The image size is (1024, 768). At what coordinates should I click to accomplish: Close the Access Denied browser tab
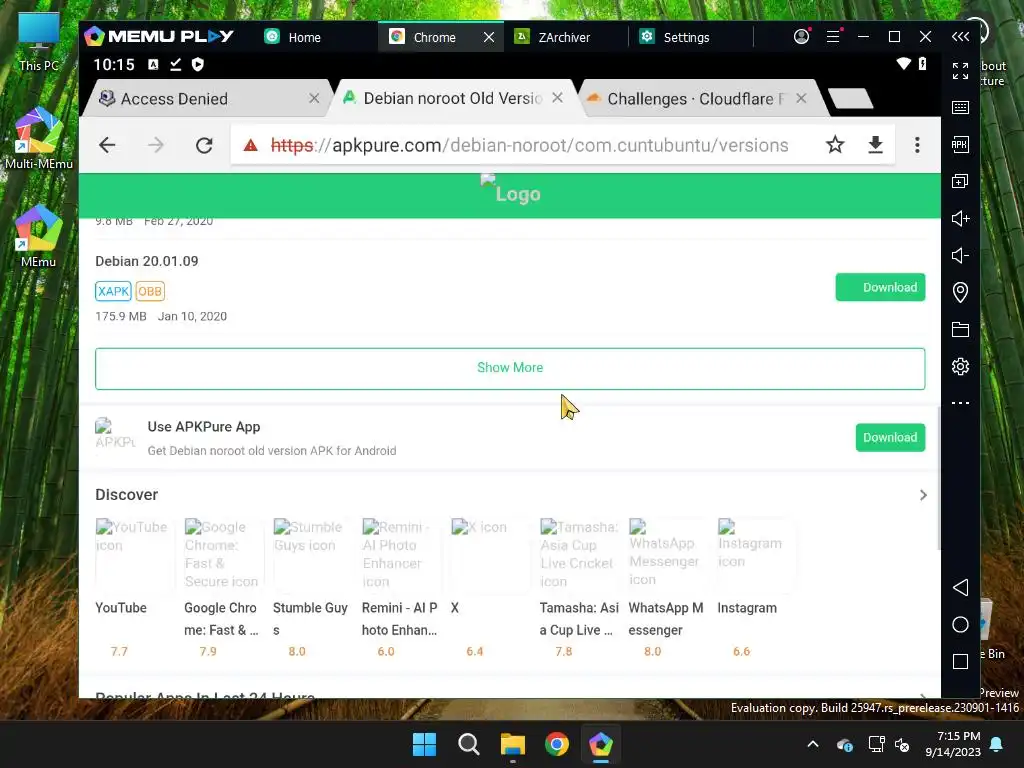(x=314, y=98)
